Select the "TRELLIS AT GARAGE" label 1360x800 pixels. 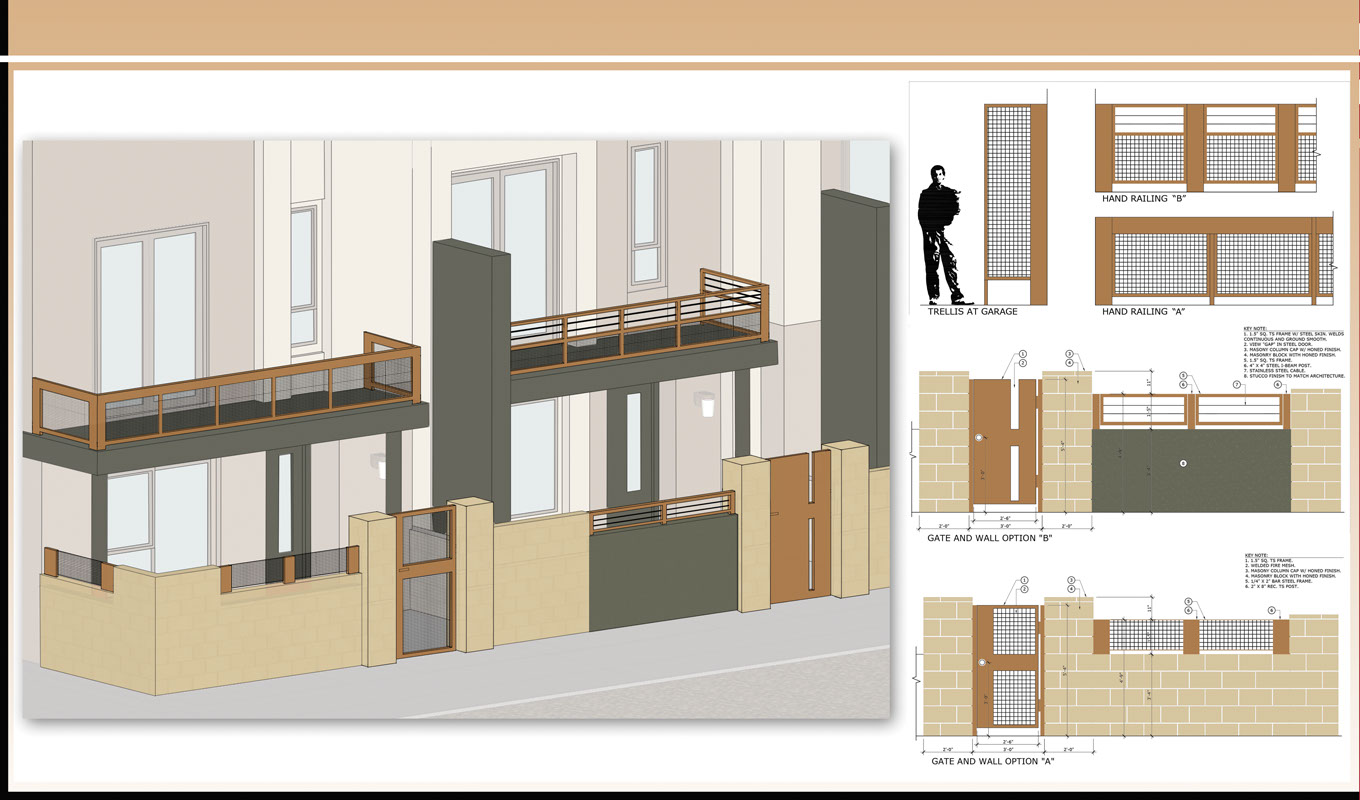coord(972,312)
